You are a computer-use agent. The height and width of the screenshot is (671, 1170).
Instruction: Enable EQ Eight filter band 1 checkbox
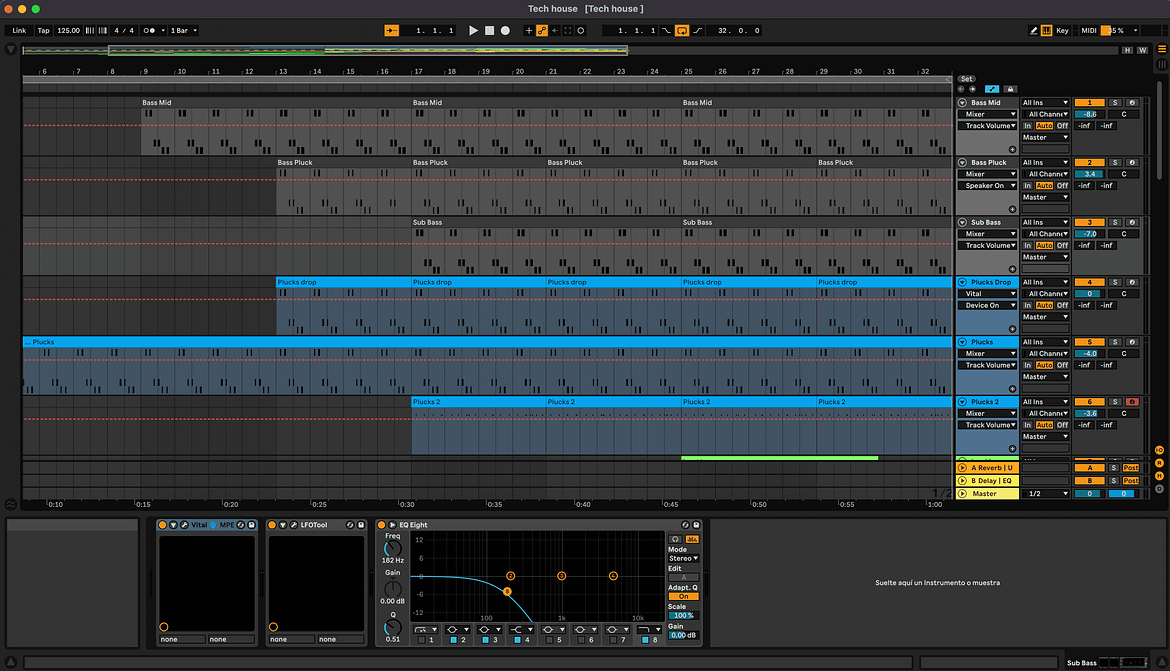tap(421, 639)
